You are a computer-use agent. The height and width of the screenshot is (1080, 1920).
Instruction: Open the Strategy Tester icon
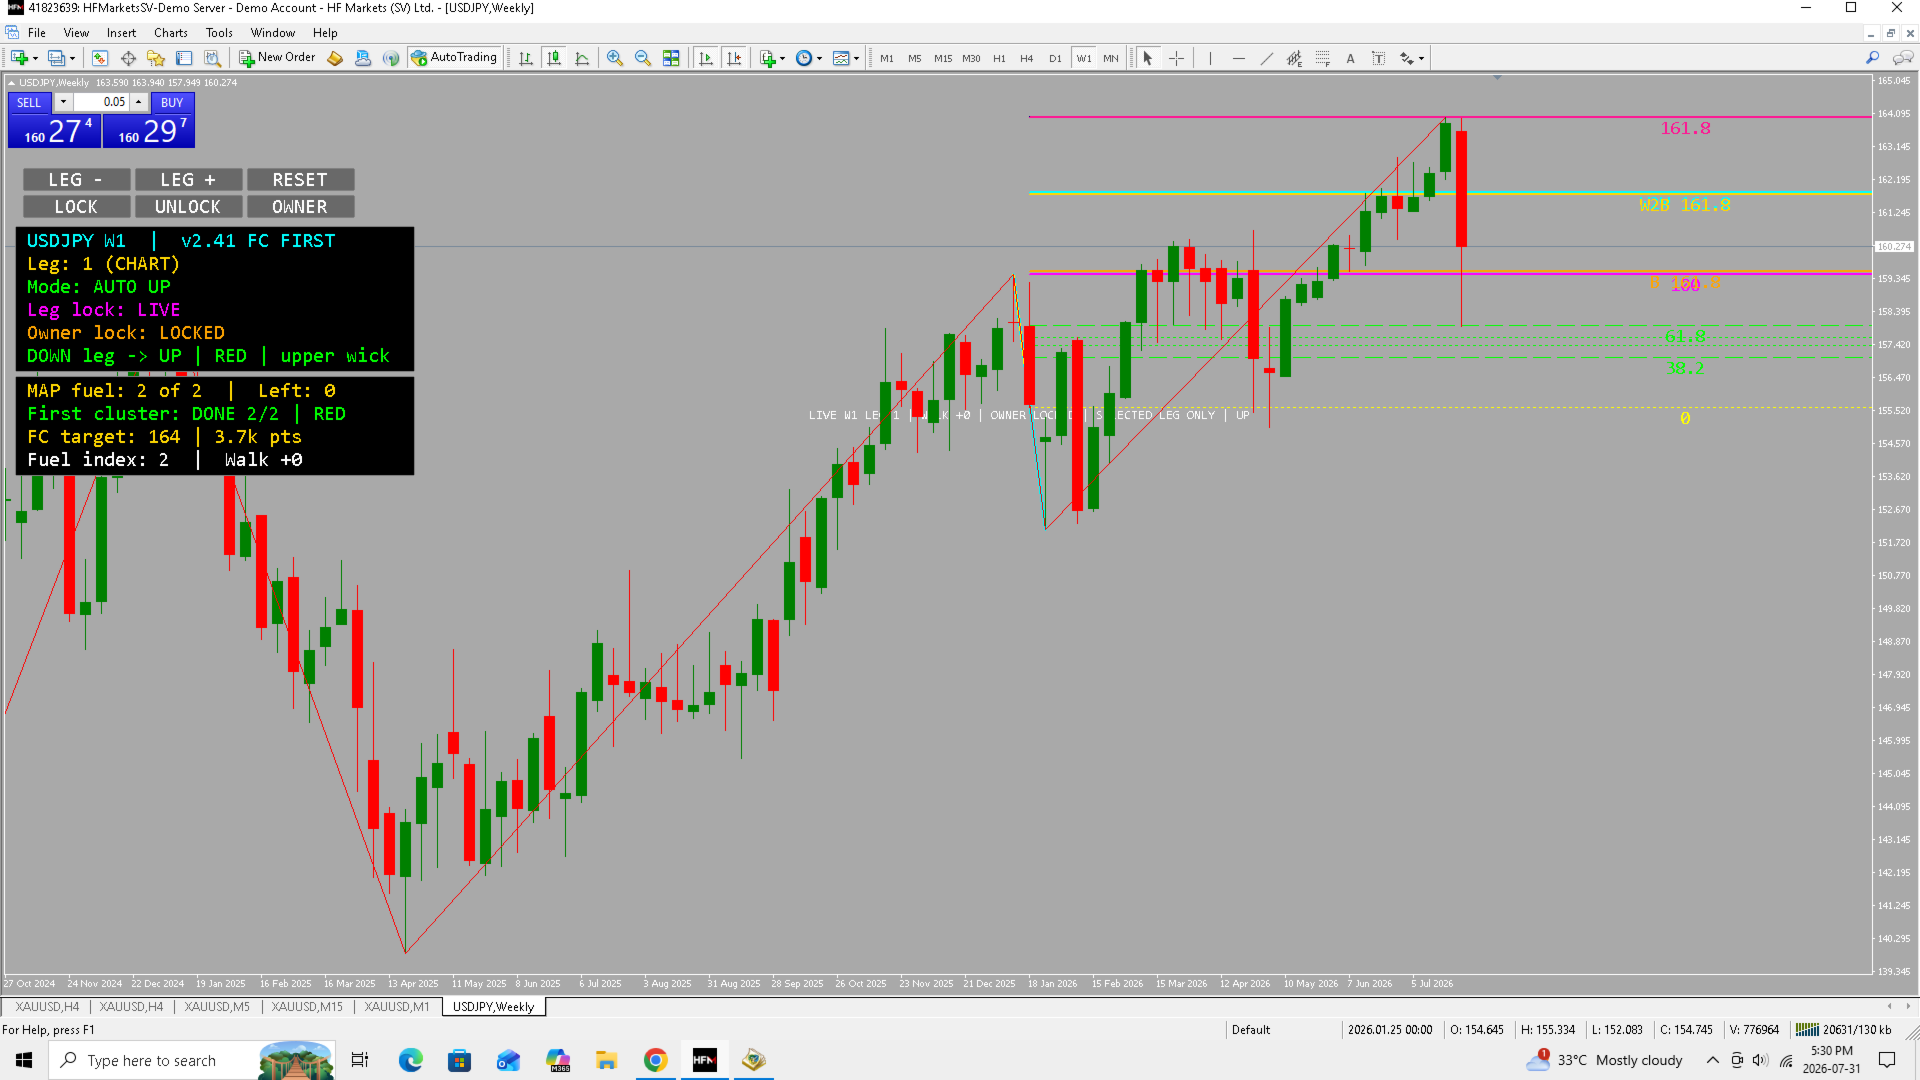tap(212, 58)
